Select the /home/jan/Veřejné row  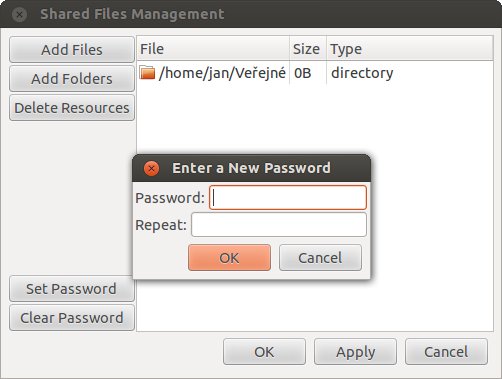point(315,73)
